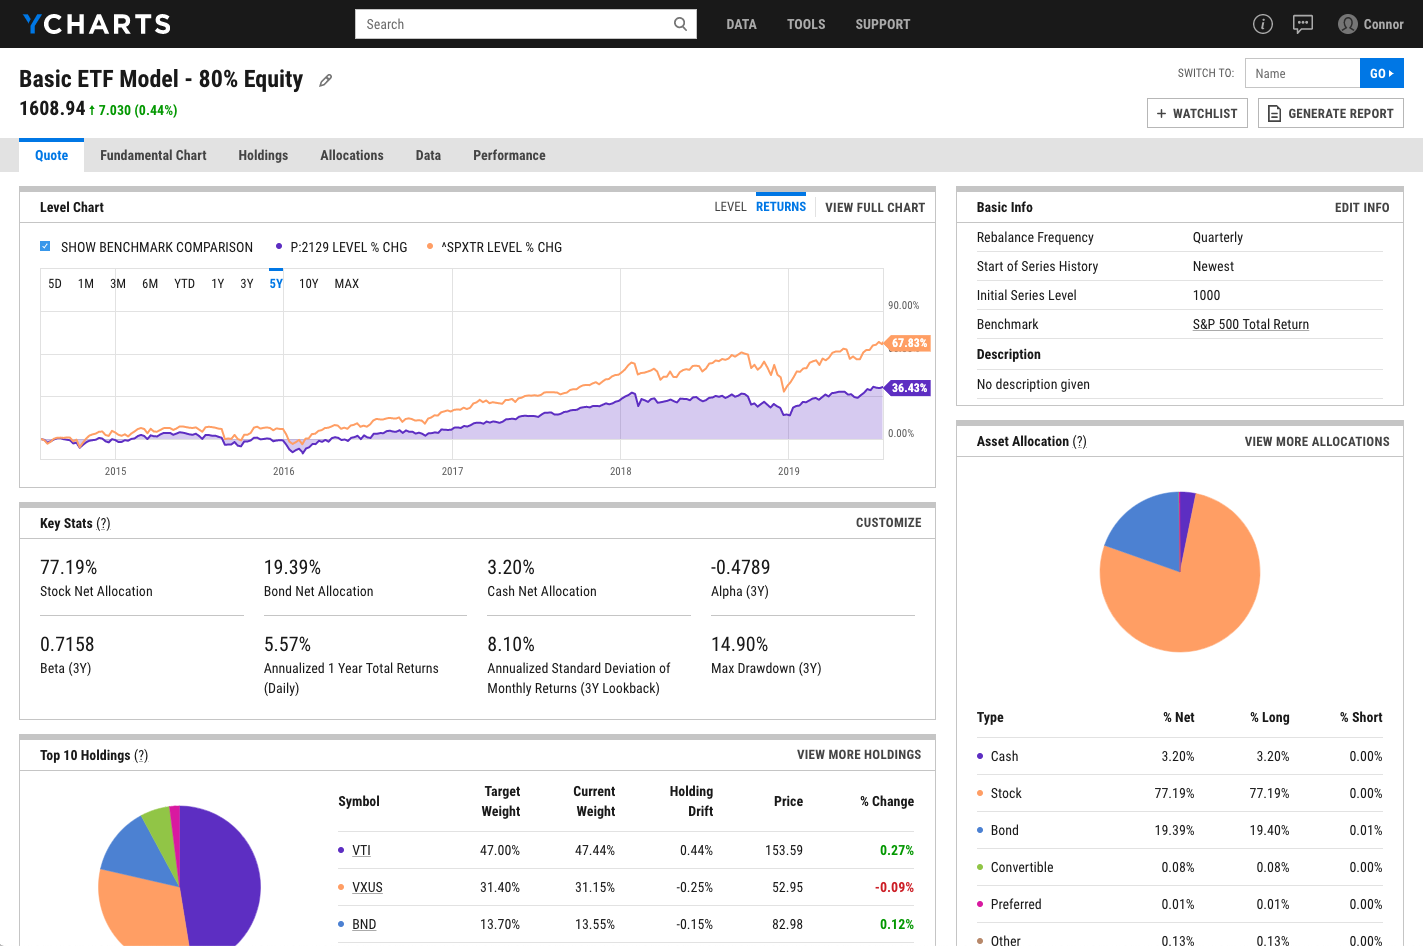
Task: Switch to the Holdings tab
Action: click(263, 155)
